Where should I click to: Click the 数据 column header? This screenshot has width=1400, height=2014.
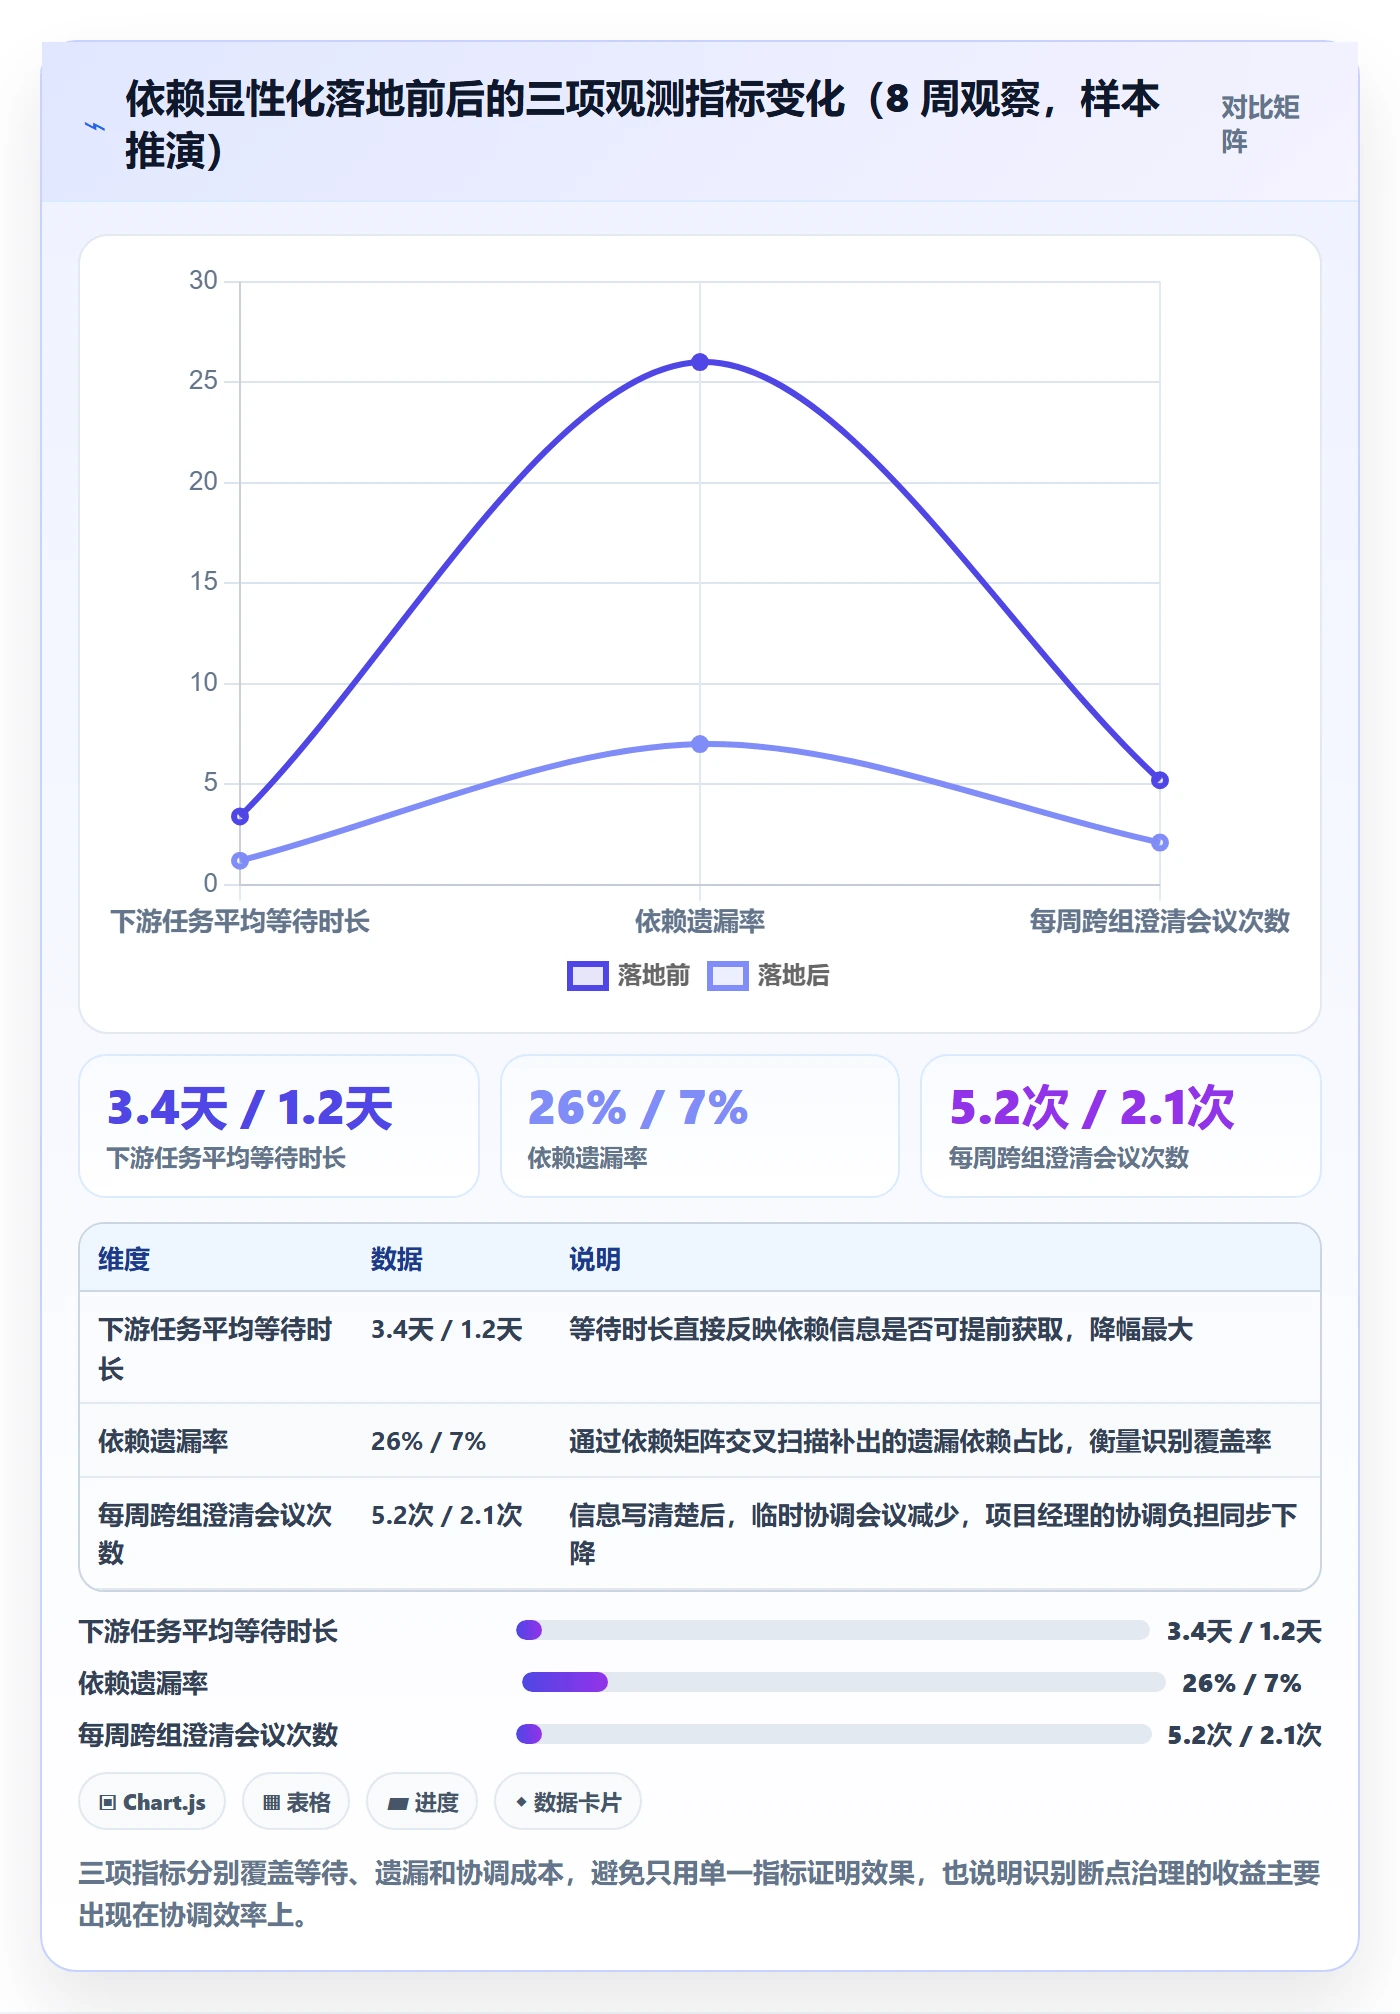[x=397, y=1259]
